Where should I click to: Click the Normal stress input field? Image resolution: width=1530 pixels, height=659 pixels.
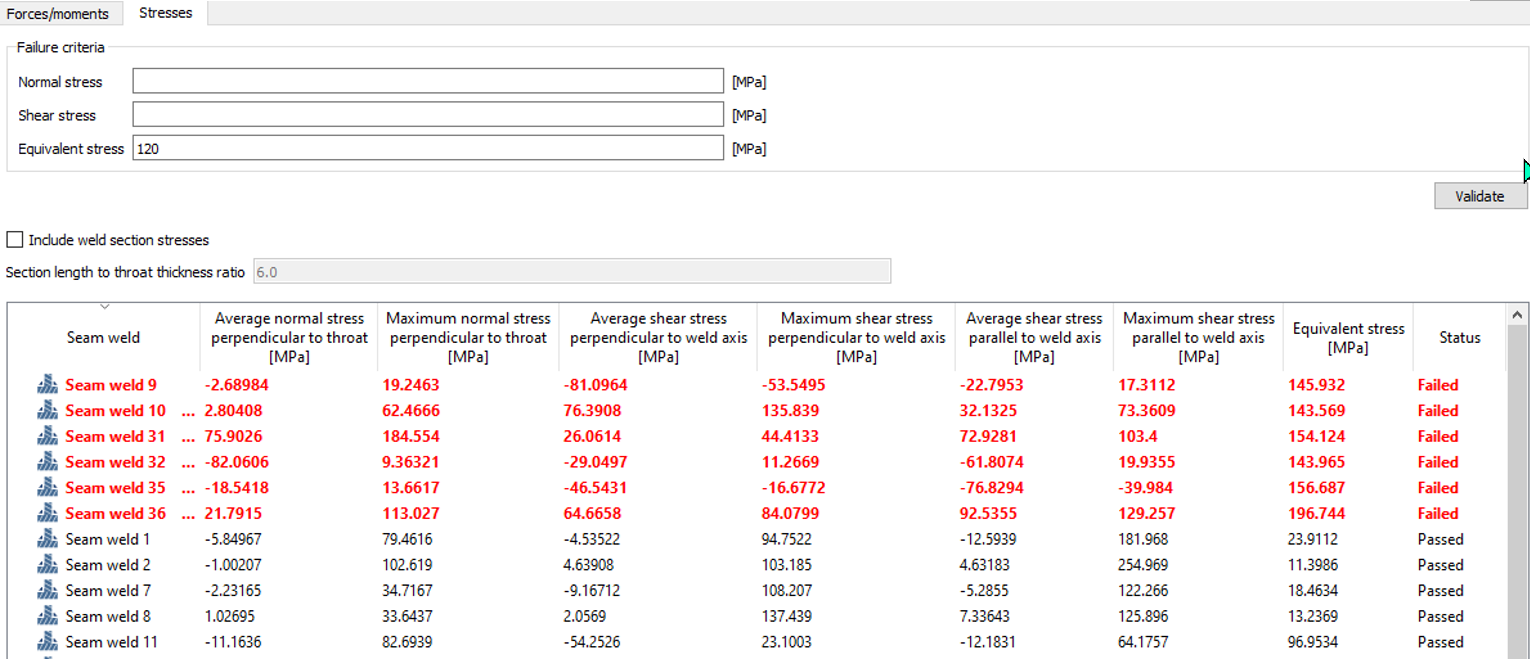tap(427, 82)
